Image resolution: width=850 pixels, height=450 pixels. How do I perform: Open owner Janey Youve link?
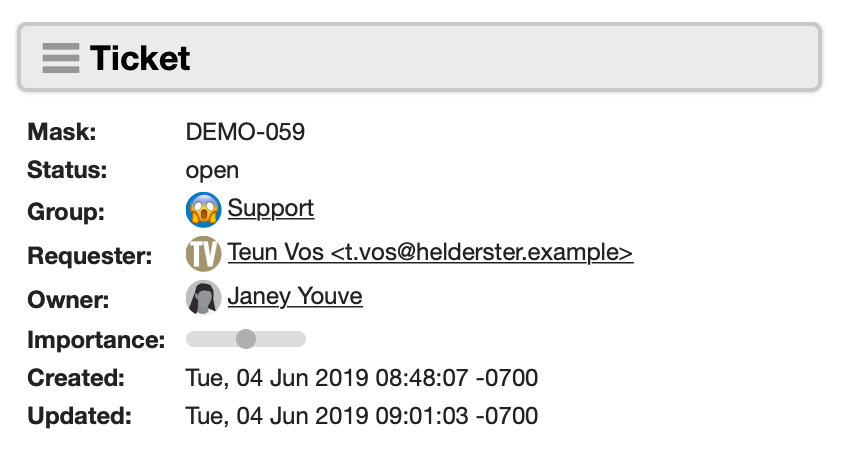click(x=295, y=297)
